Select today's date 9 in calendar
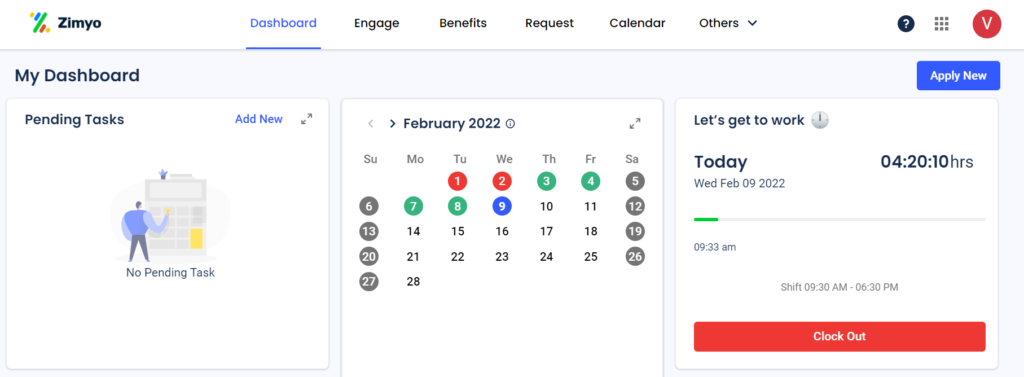Viewport: 1024px width, 377px height. tap(502, 206)
